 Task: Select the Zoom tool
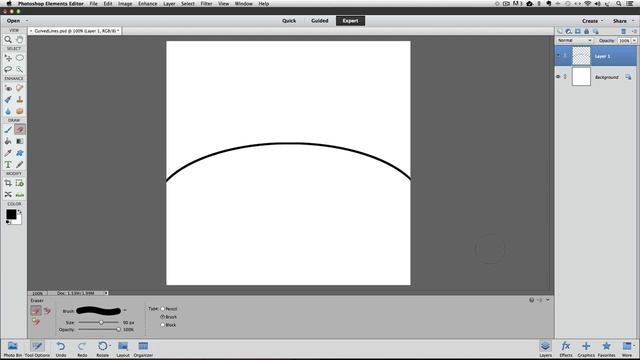tap(8, 40)
